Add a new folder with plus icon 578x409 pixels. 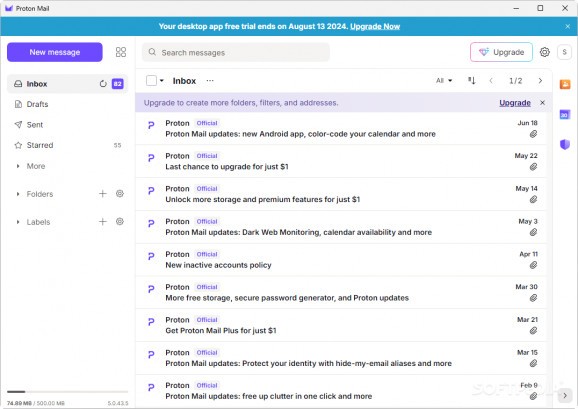pyautogui.click(x=102, y=193)
